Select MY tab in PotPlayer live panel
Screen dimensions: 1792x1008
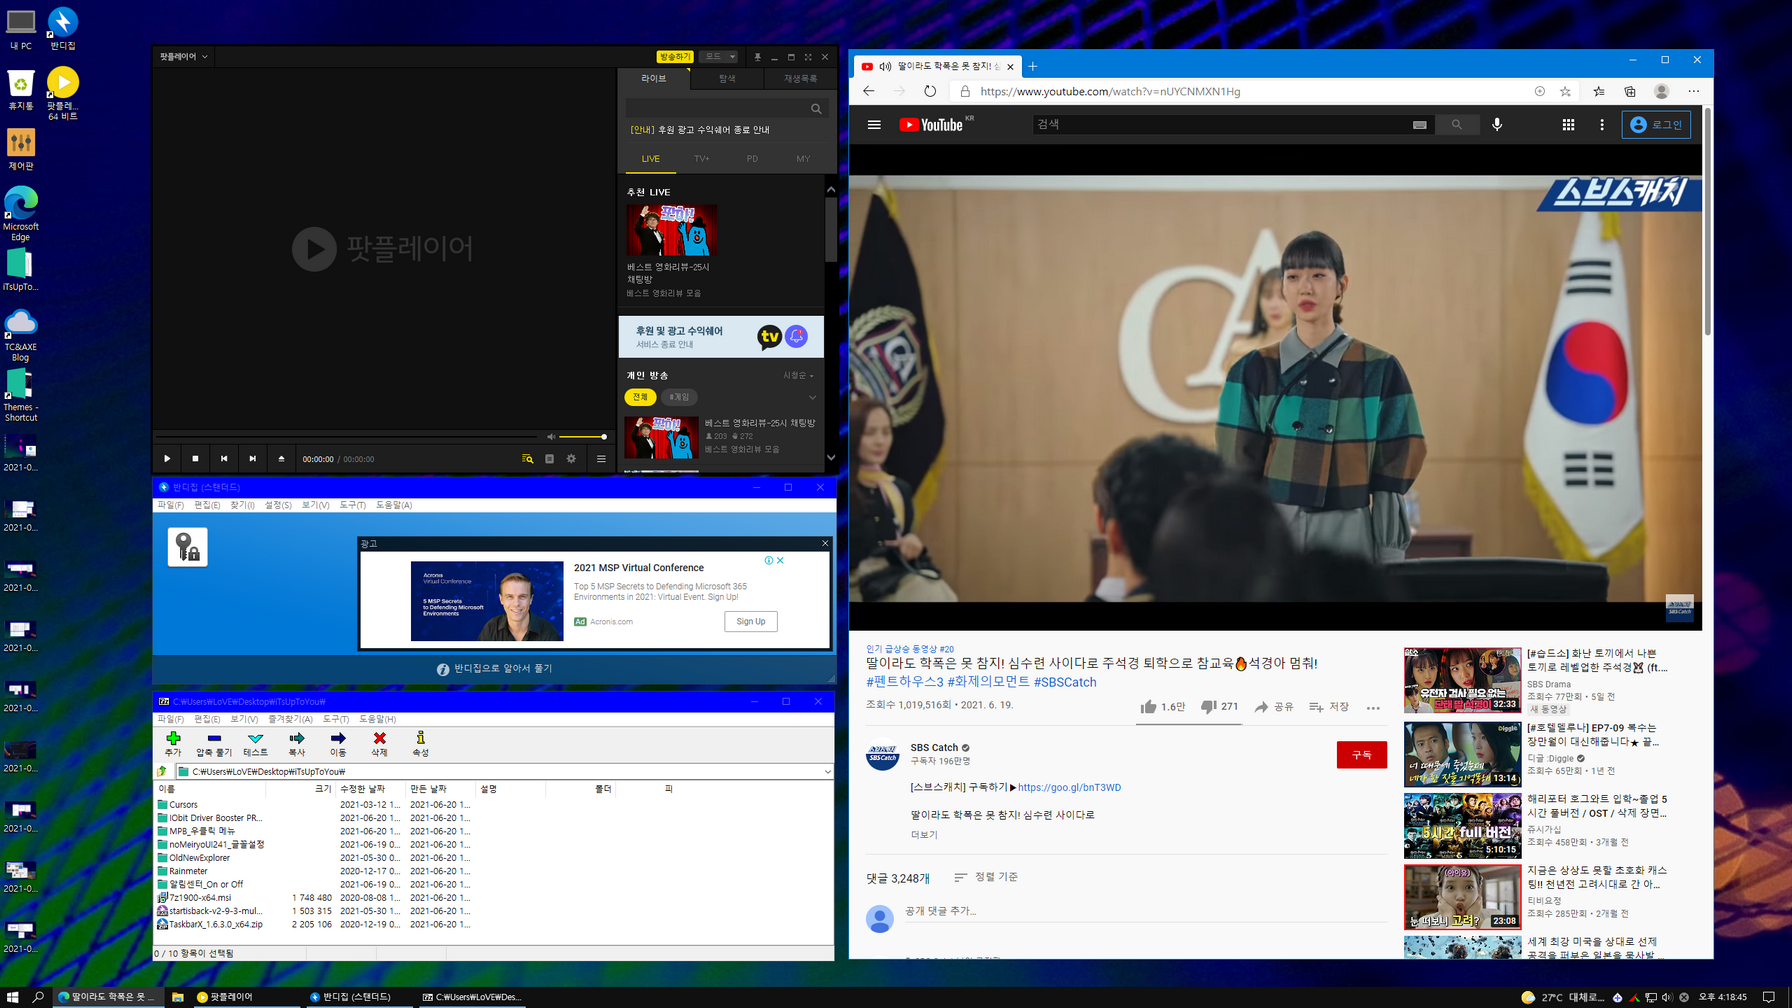pos(803,159)
